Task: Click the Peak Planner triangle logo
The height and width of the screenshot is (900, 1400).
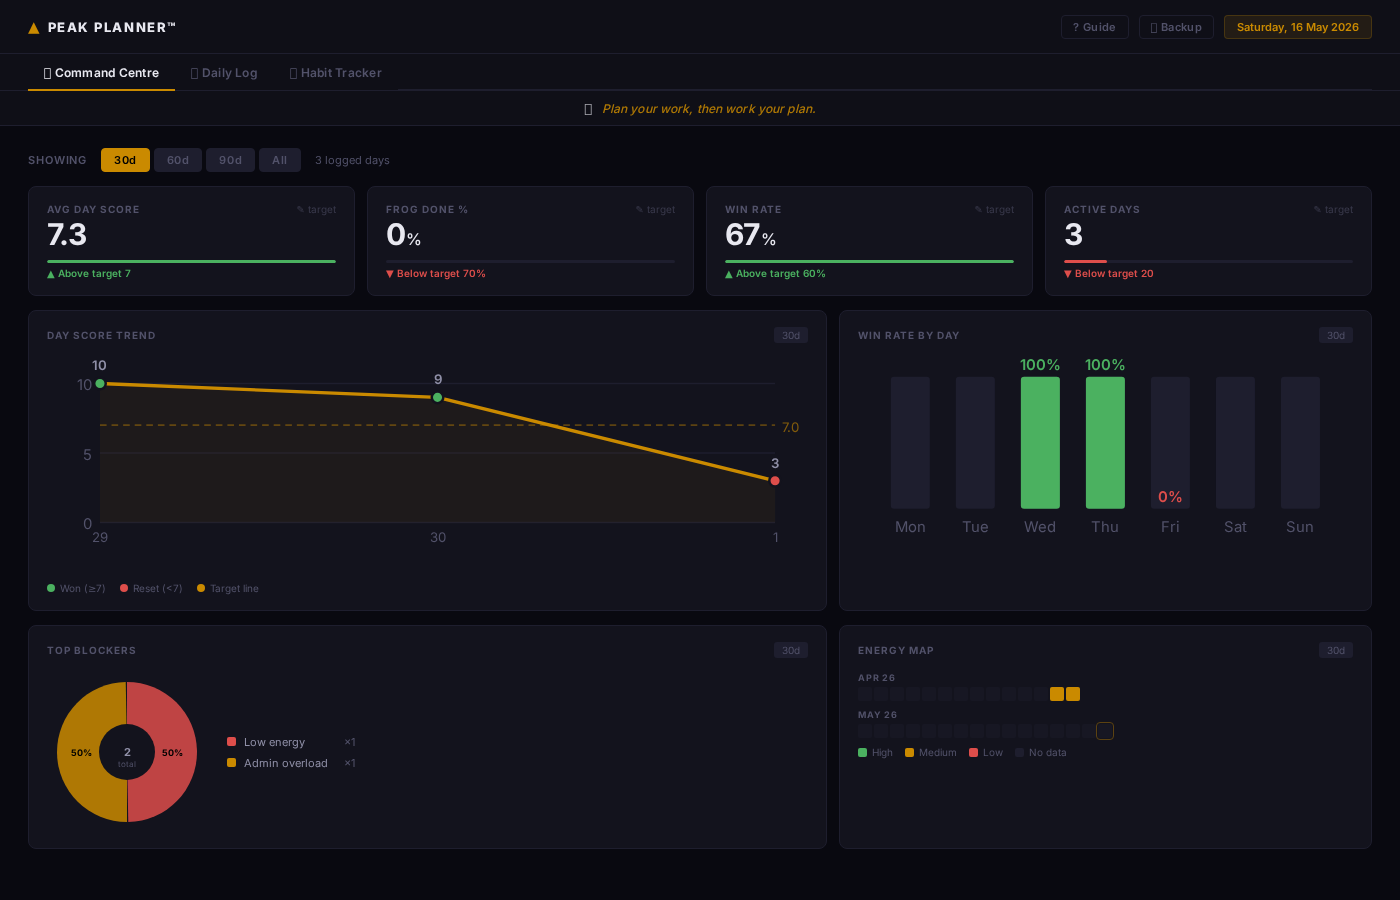Action: click(x=34, y=28)
